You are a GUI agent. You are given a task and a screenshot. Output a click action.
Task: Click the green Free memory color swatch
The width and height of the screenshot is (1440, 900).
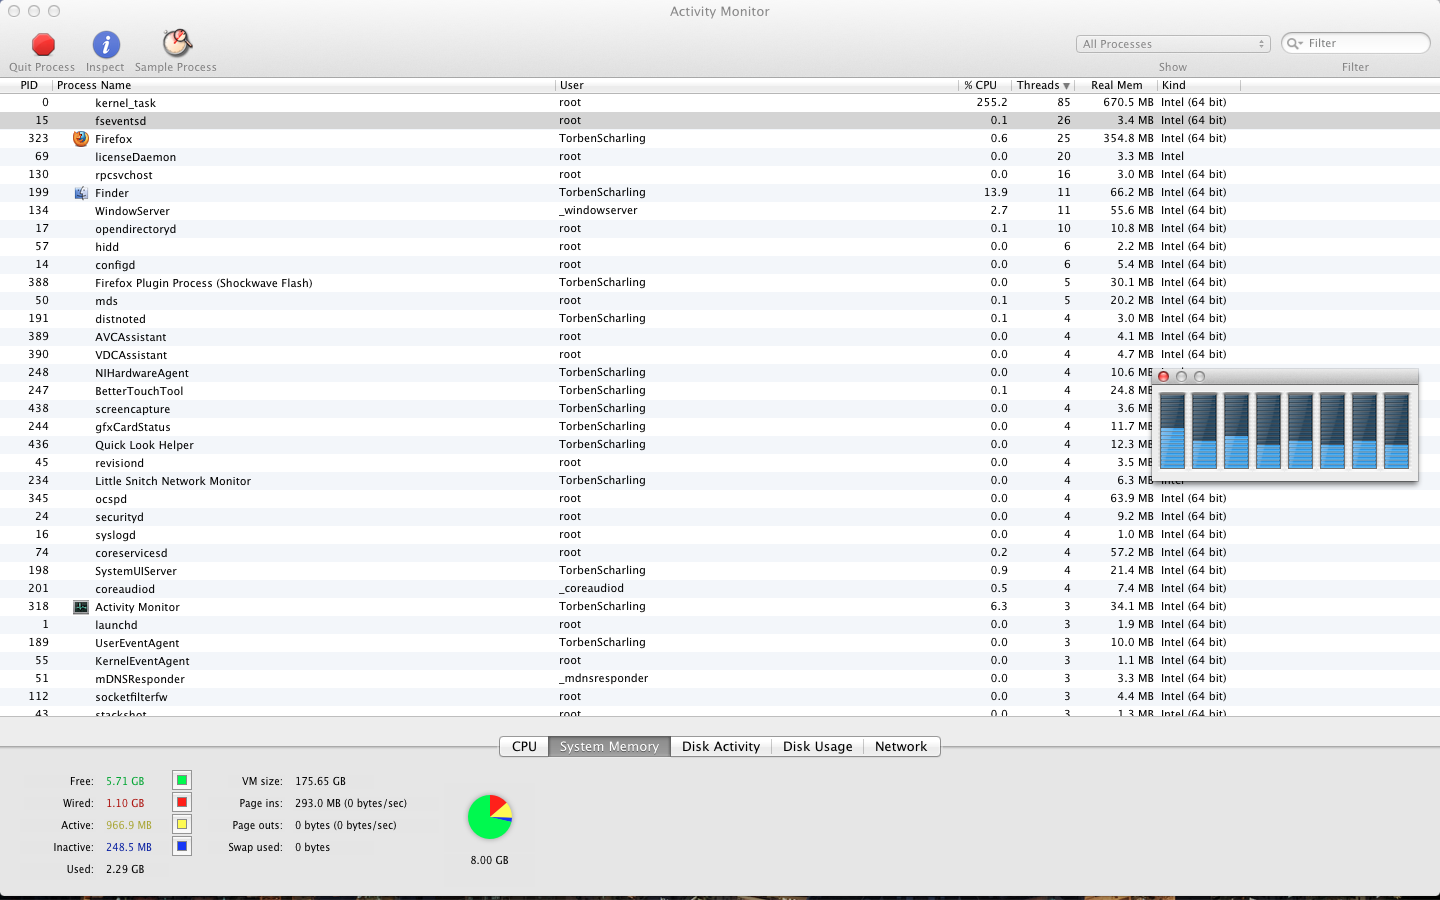click(182, 780)
